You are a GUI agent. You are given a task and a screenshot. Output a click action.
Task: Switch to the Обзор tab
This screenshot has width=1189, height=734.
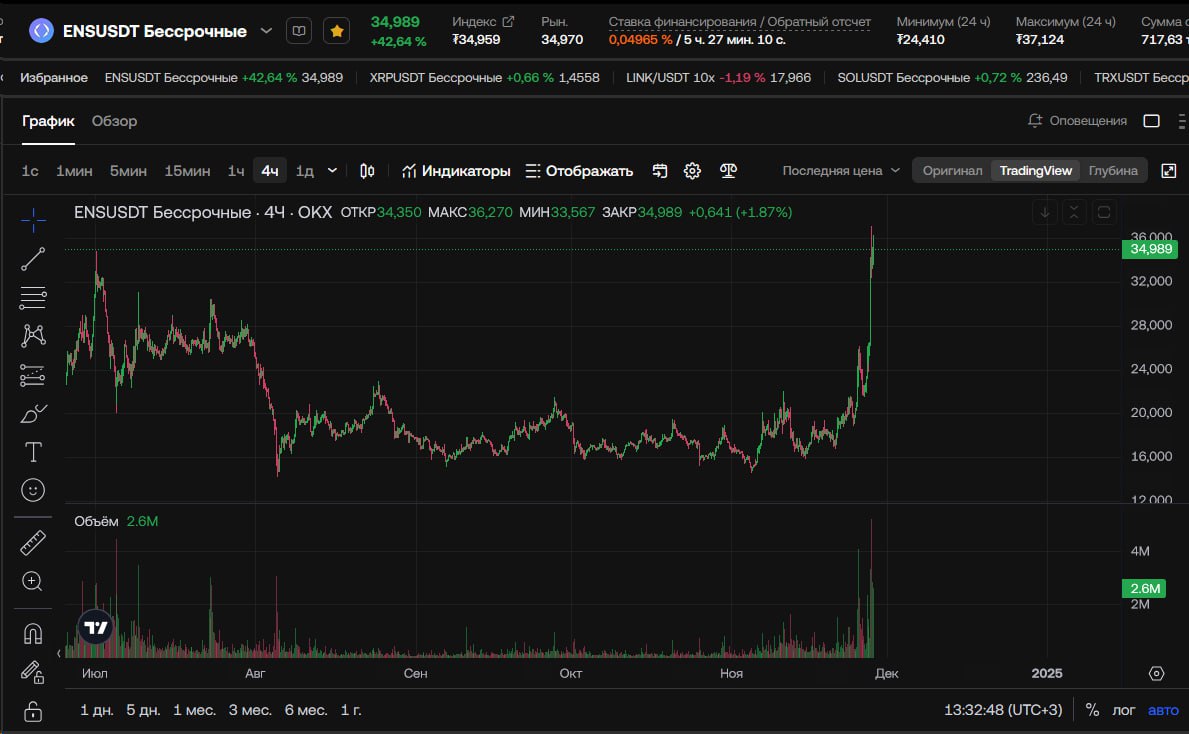(x=115, y=121)
